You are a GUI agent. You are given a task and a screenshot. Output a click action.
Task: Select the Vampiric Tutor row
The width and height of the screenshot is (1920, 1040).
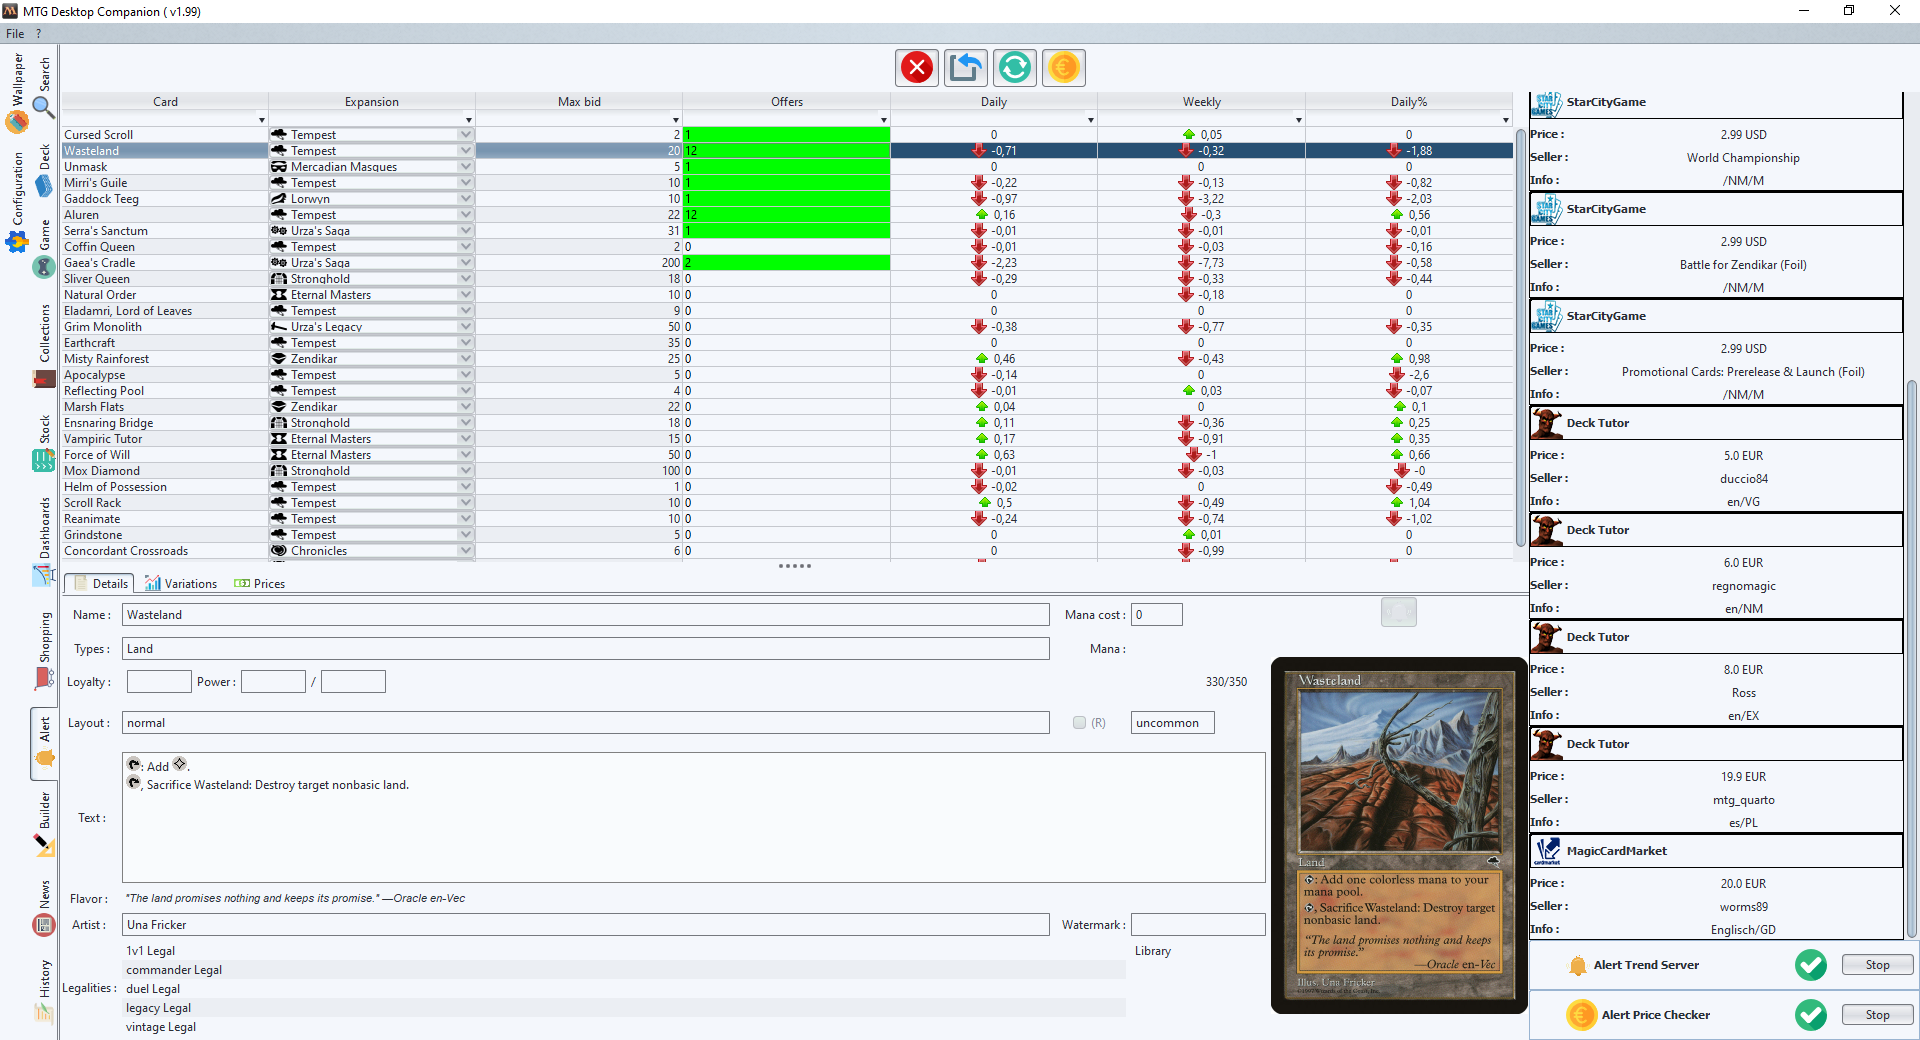(787, 439)
